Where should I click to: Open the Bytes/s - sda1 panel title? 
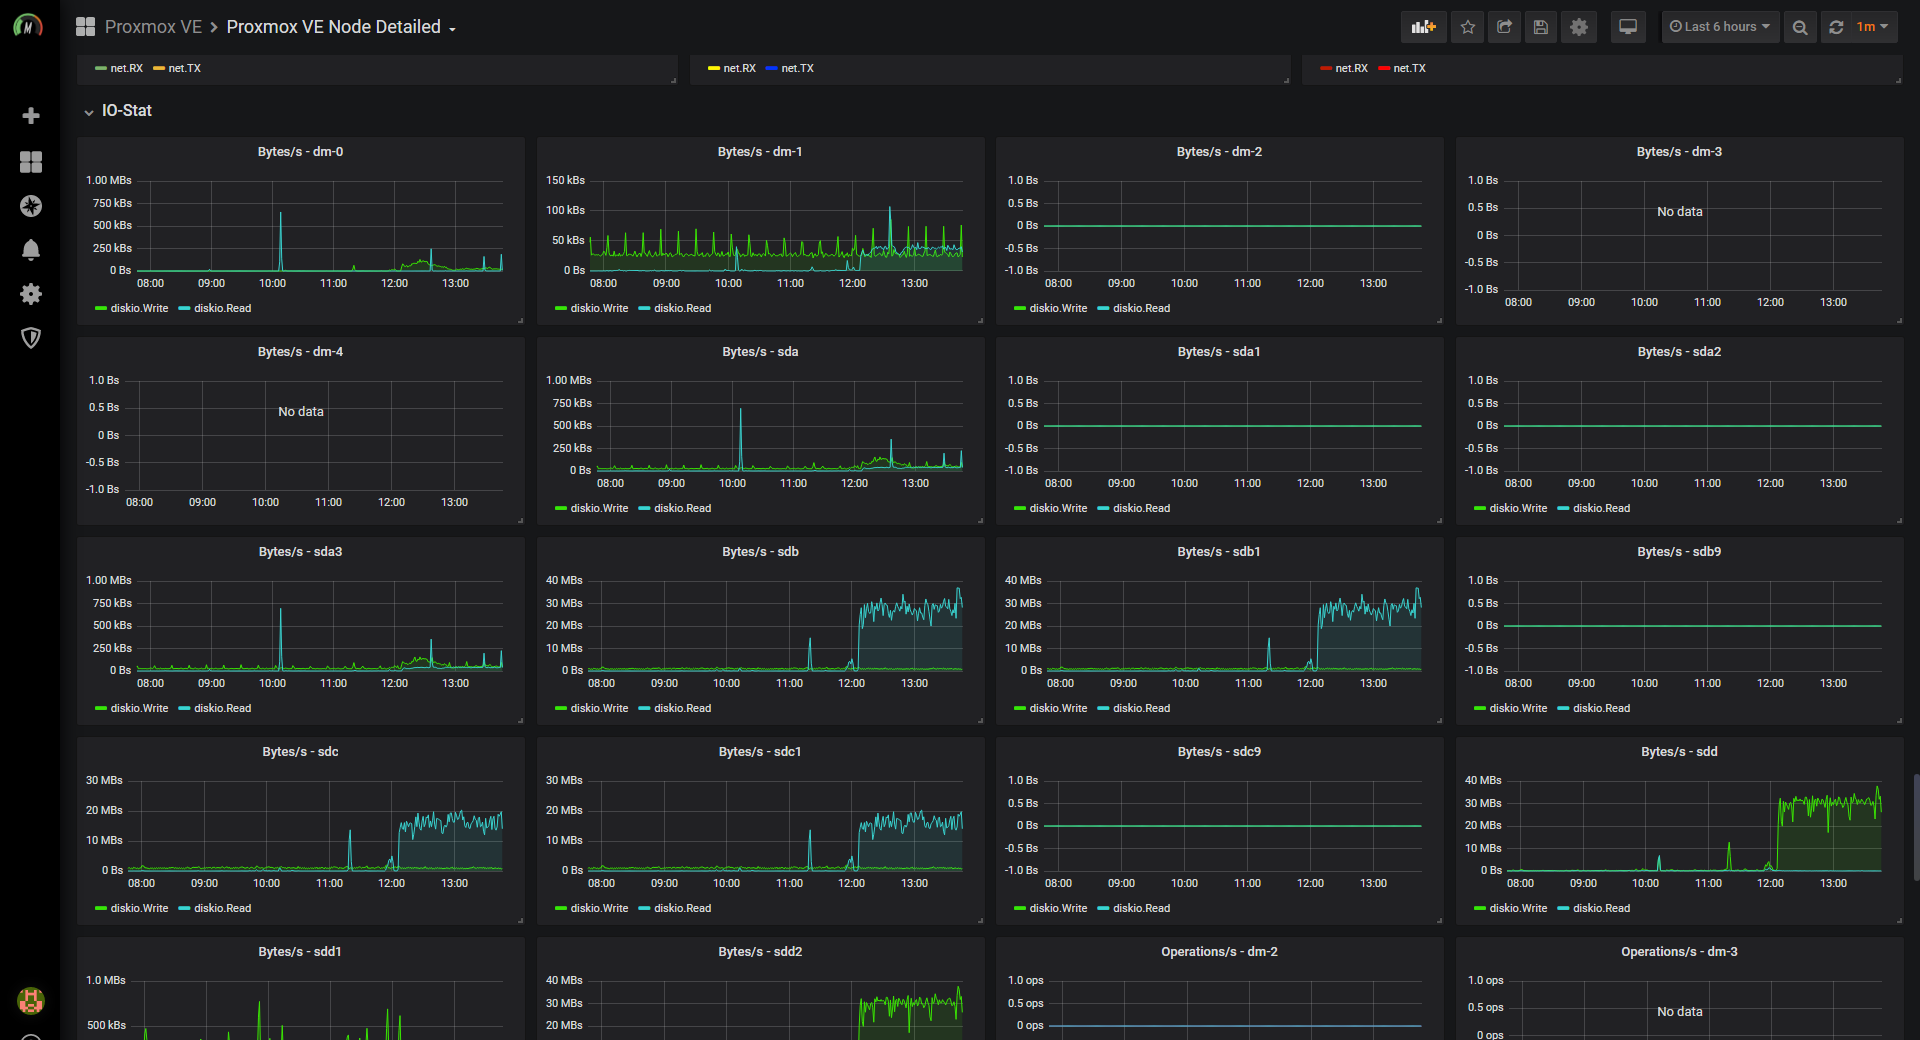click(x=1219, y=352)
